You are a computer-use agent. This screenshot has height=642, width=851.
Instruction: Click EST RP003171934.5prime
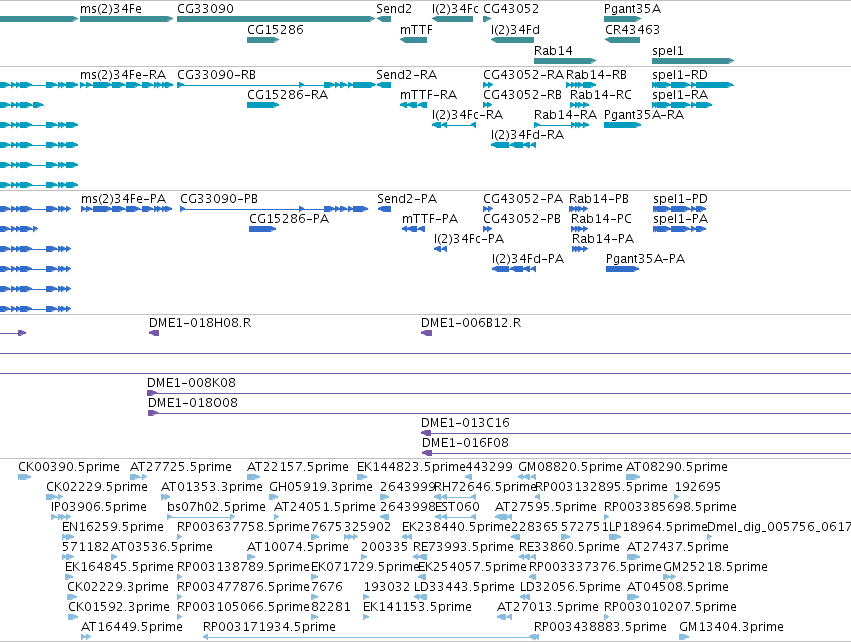coord(269,627)
